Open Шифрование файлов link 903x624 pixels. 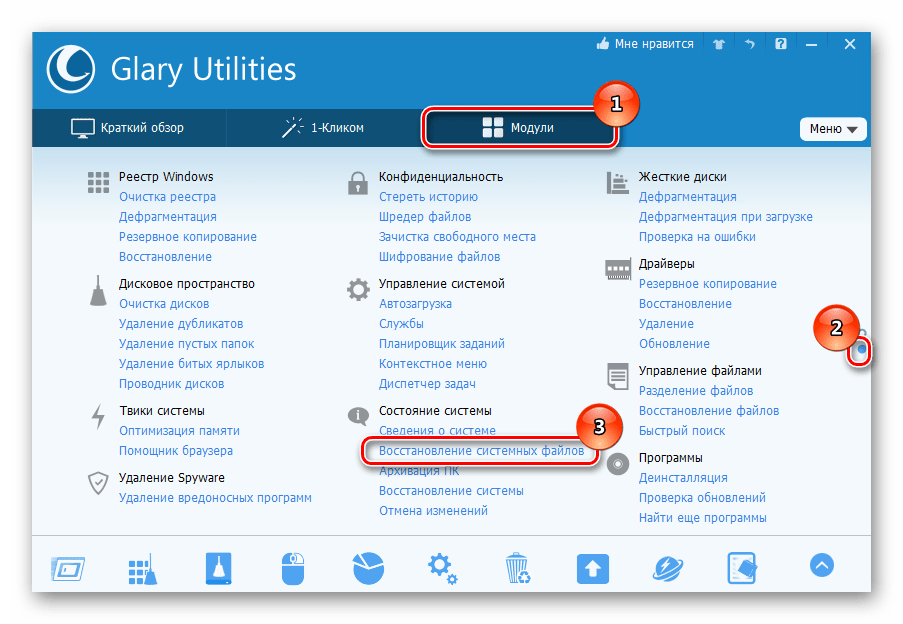pos(439,257)
